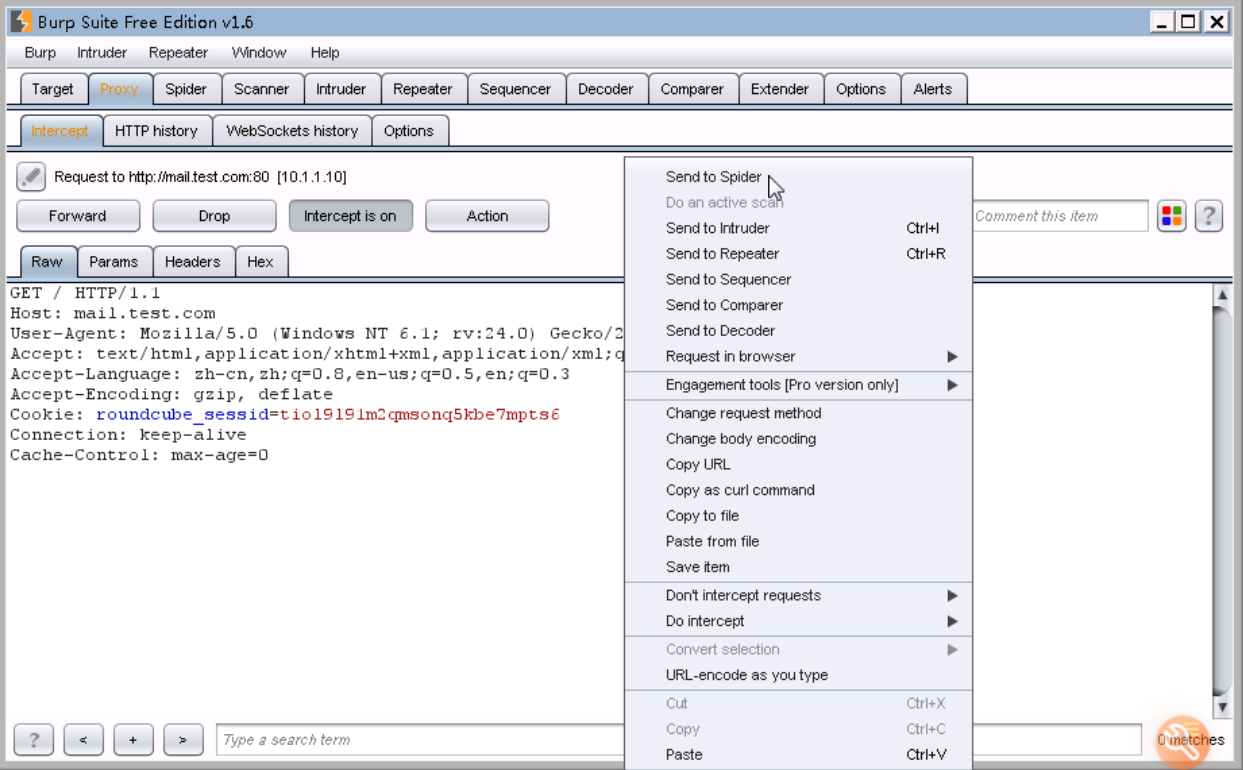Go to next search match arrow

(x=183, y=740)
